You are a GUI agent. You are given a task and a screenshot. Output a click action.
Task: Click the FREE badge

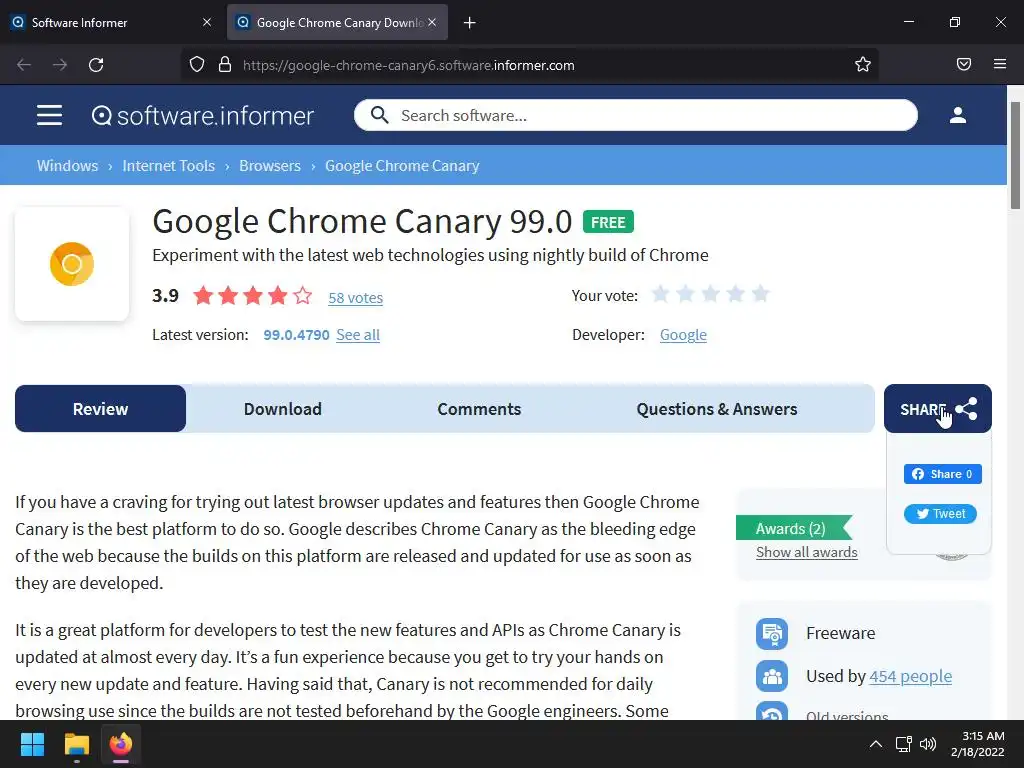608,223
